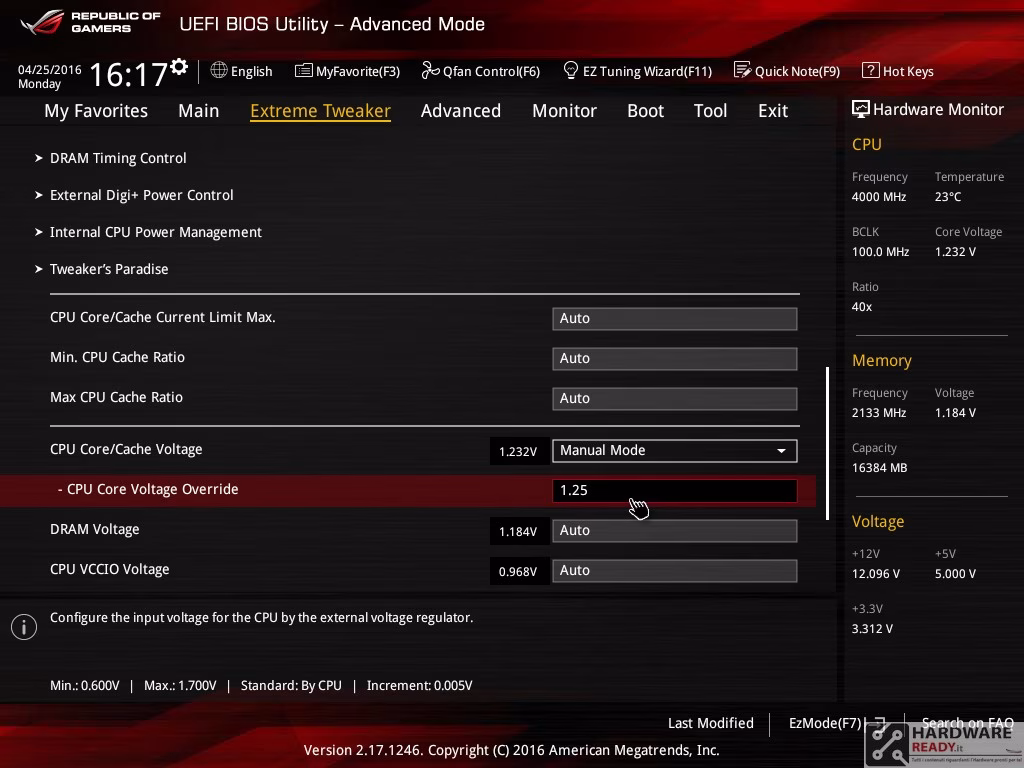This screenshot has width=1024, height=768.
Task: Click the info icon beside help text
Action: pos(24,627)
